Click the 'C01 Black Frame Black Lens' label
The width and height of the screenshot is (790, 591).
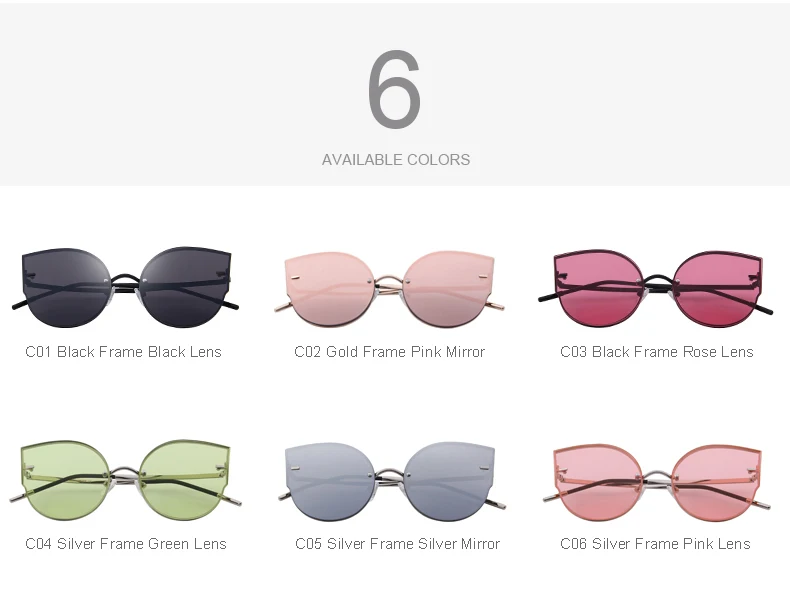click(x=123, y=352)
